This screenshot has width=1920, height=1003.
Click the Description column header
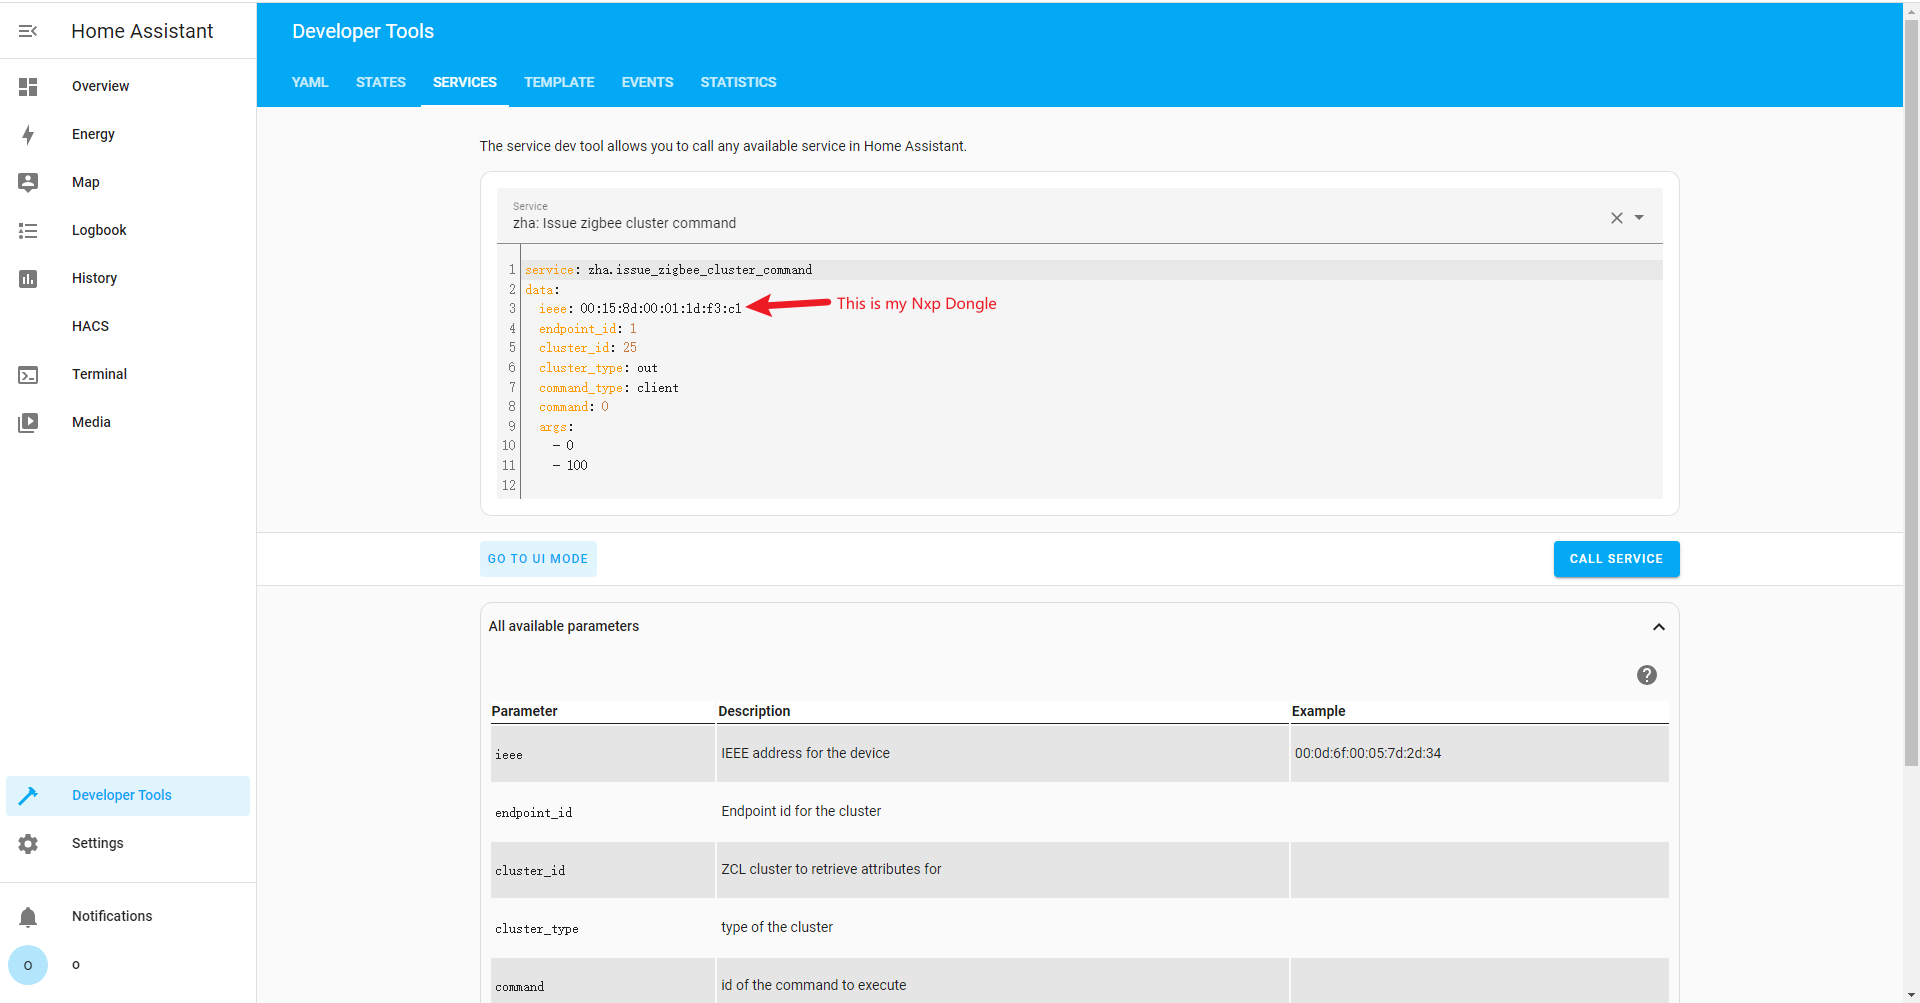754,711
